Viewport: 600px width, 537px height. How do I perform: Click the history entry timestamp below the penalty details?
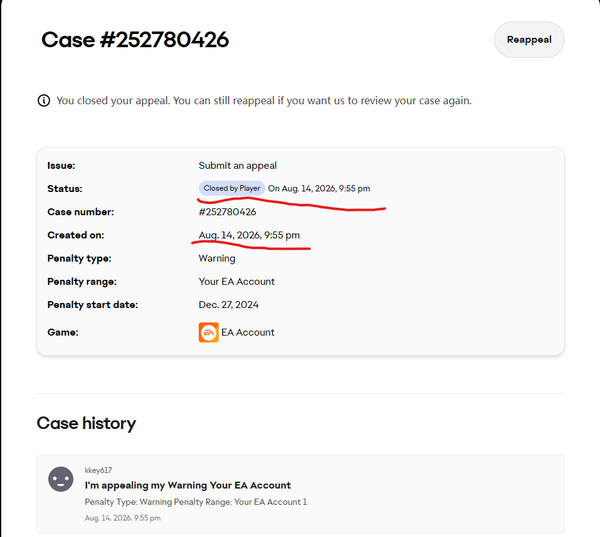tap(122, 518)
